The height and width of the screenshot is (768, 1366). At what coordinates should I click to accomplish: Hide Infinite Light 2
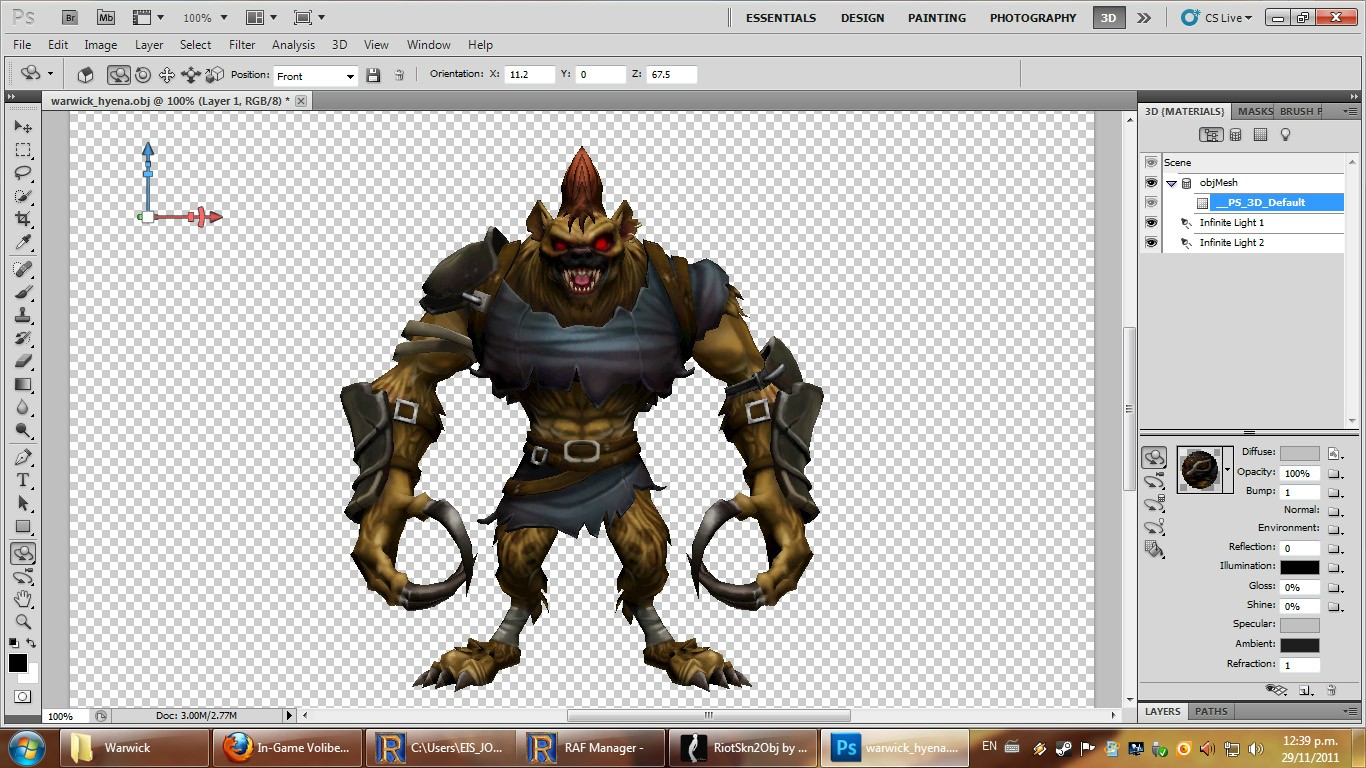pos(1151,242)
